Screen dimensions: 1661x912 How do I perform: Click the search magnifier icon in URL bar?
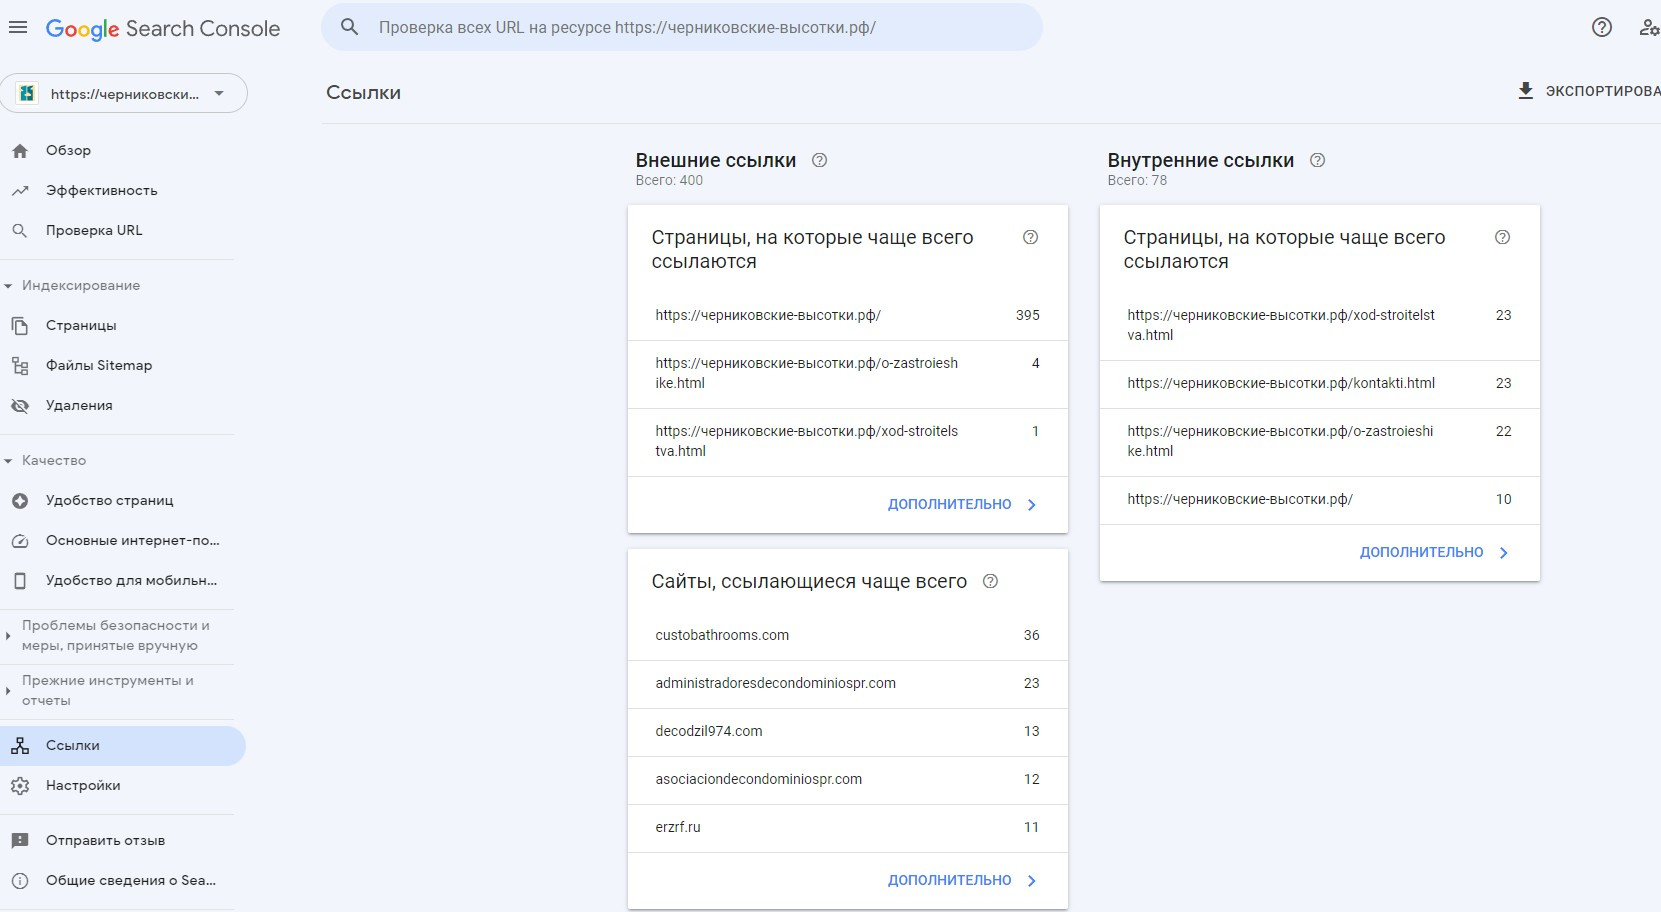[349, 27]
